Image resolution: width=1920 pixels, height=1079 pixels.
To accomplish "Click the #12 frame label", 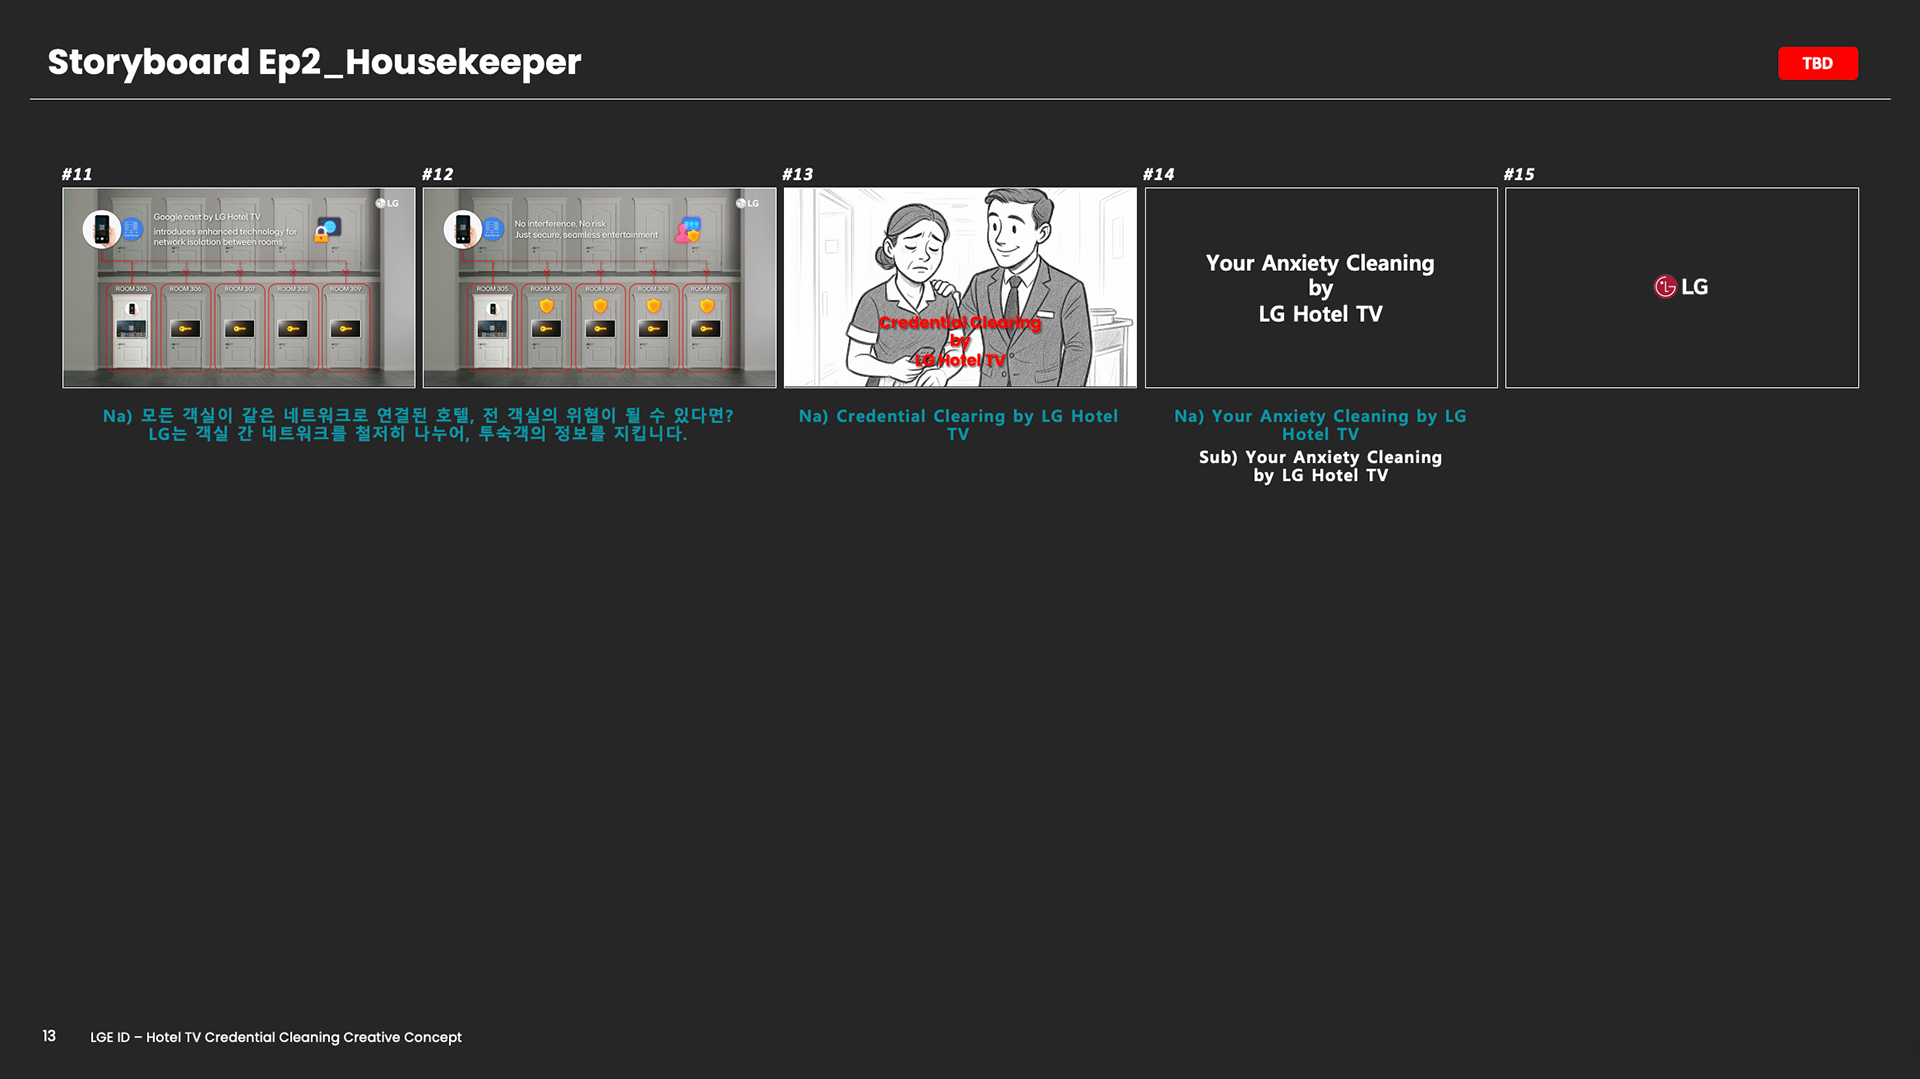I will point(438,174).
